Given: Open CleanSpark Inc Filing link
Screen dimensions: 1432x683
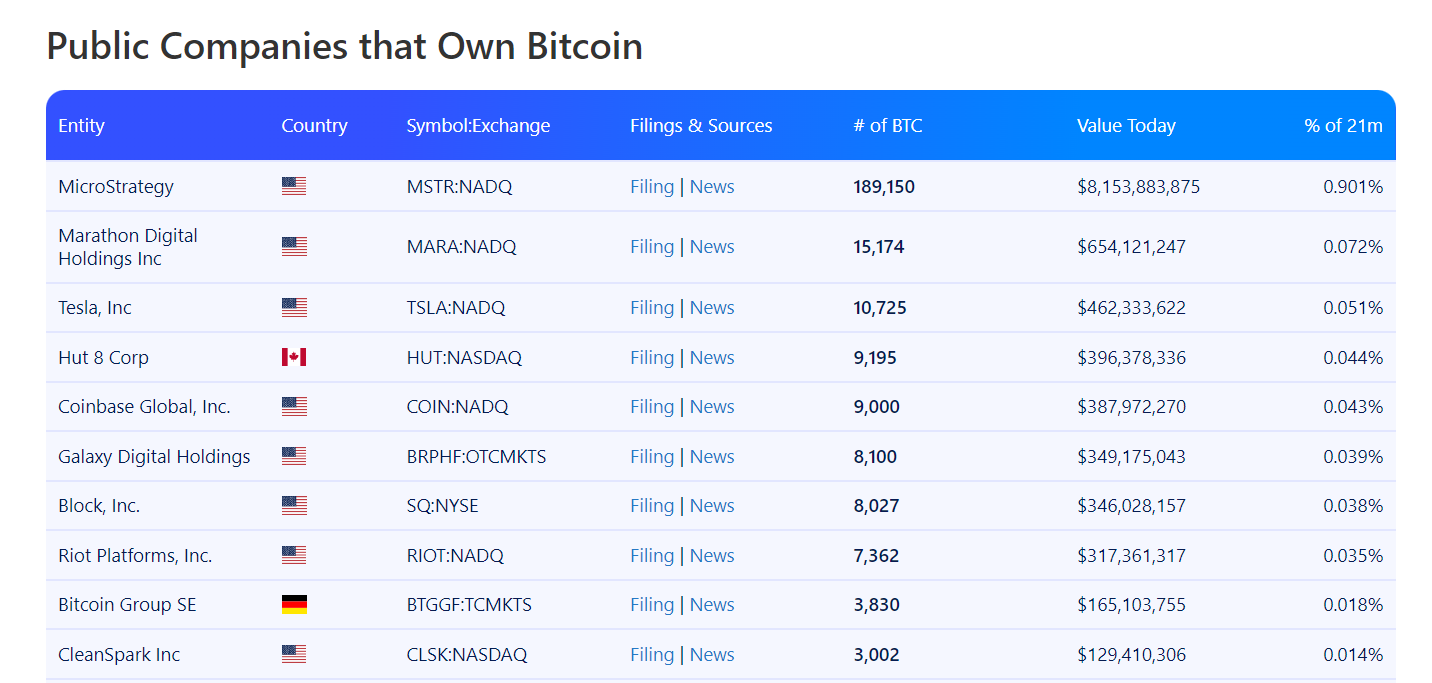Looking at the screenshot, I should [652, 655].
